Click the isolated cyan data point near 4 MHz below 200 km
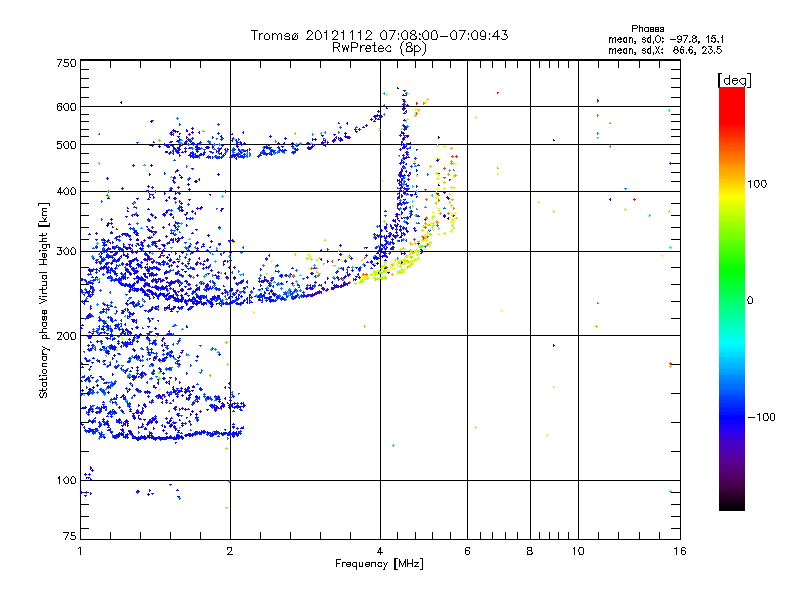 (393, 445)
